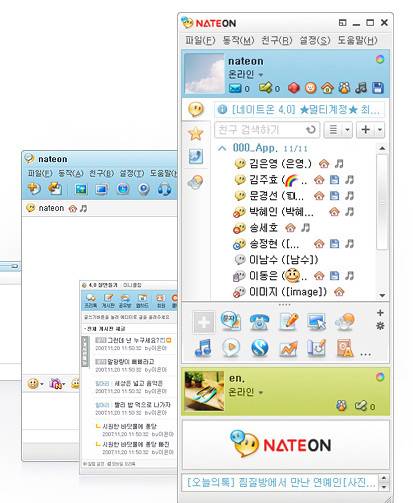
Task: Click the house icon next to 김은영
Action: point(324,163)
